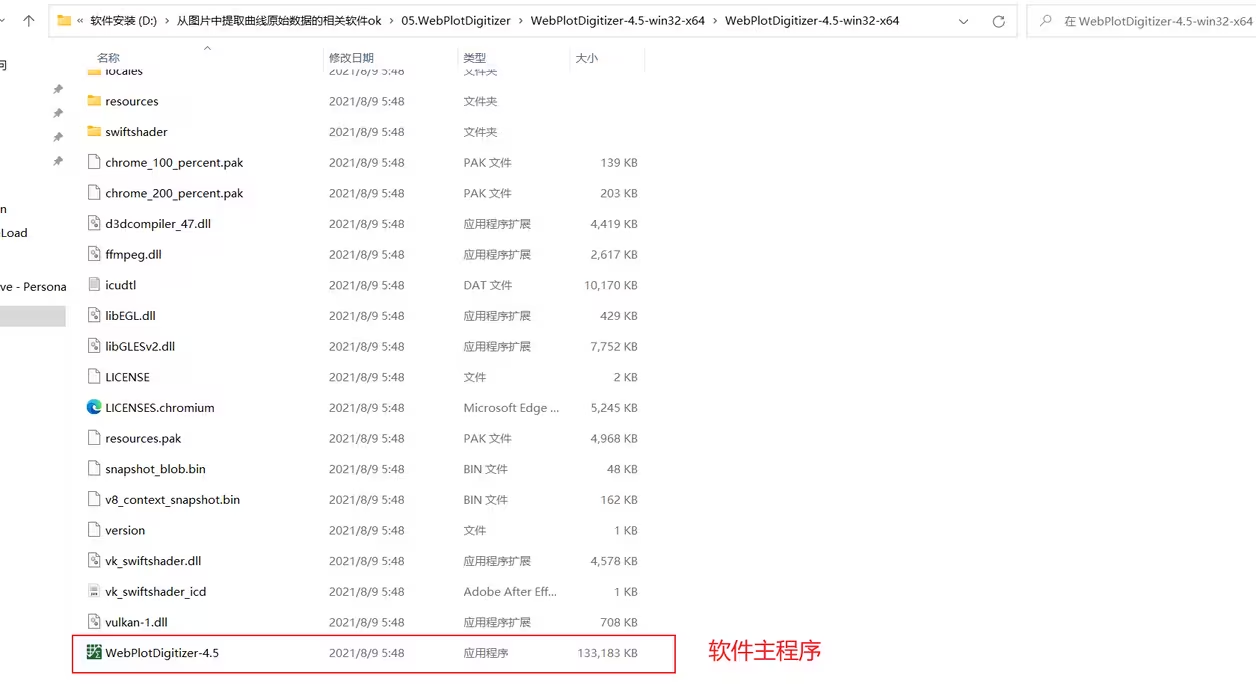
Task: Select the libGLESv2.dll file name
Action: [140, 346]
